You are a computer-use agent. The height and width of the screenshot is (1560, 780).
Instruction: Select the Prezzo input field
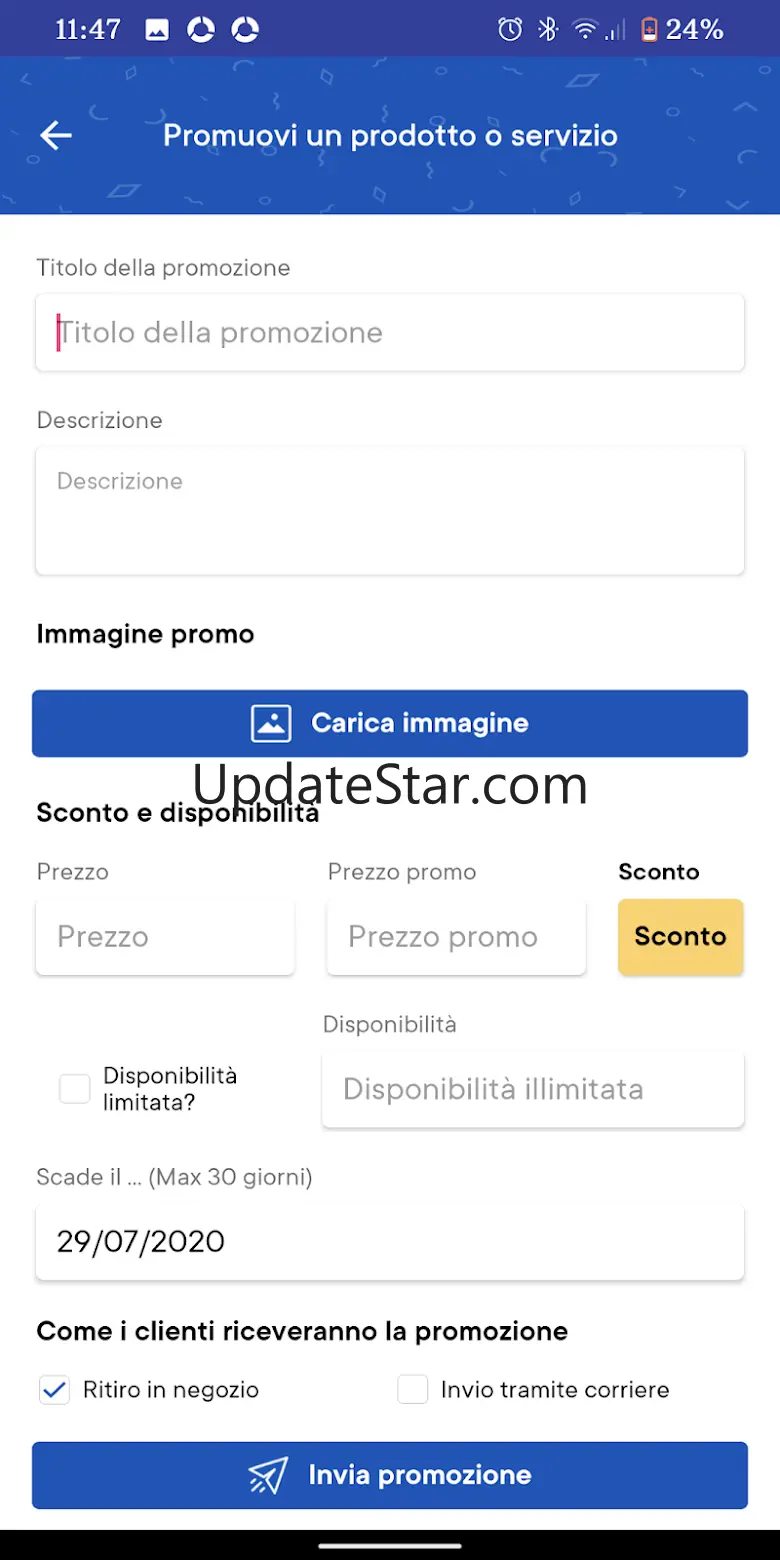[x=165, y=937]
